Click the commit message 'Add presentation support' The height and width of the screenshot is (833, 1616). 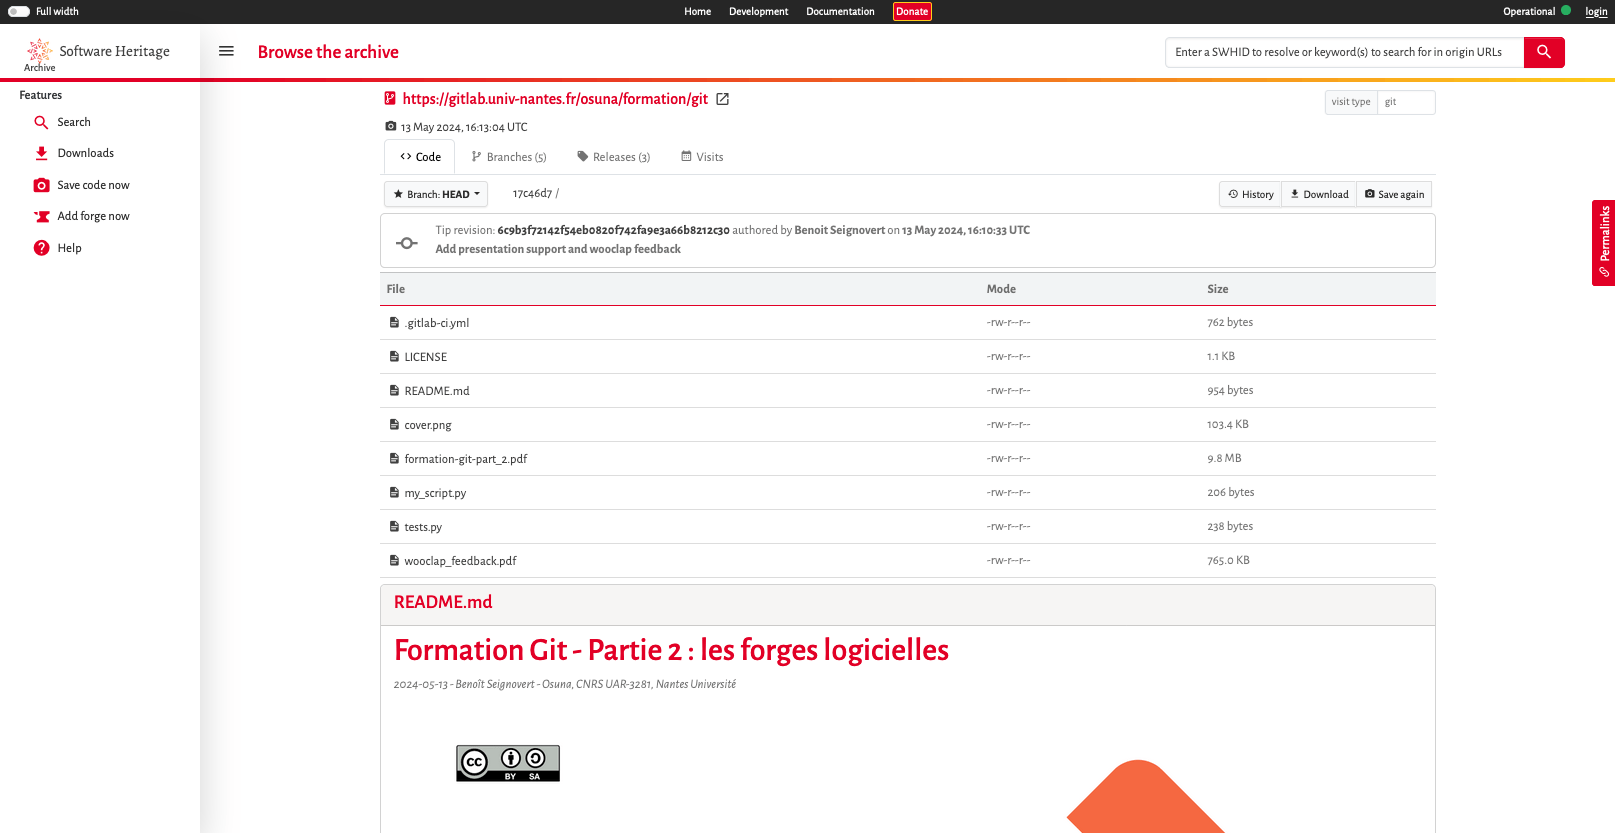point(558,249)
